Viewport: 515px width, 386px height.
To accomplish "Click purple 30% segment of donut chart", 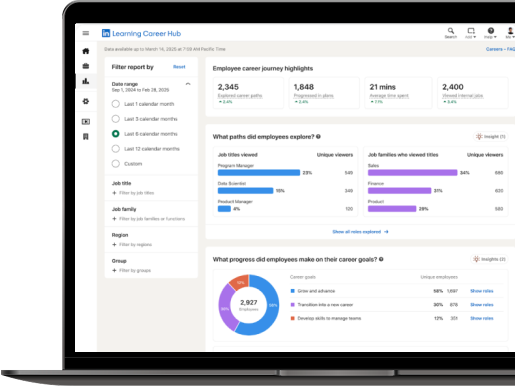I will [225, 308].
